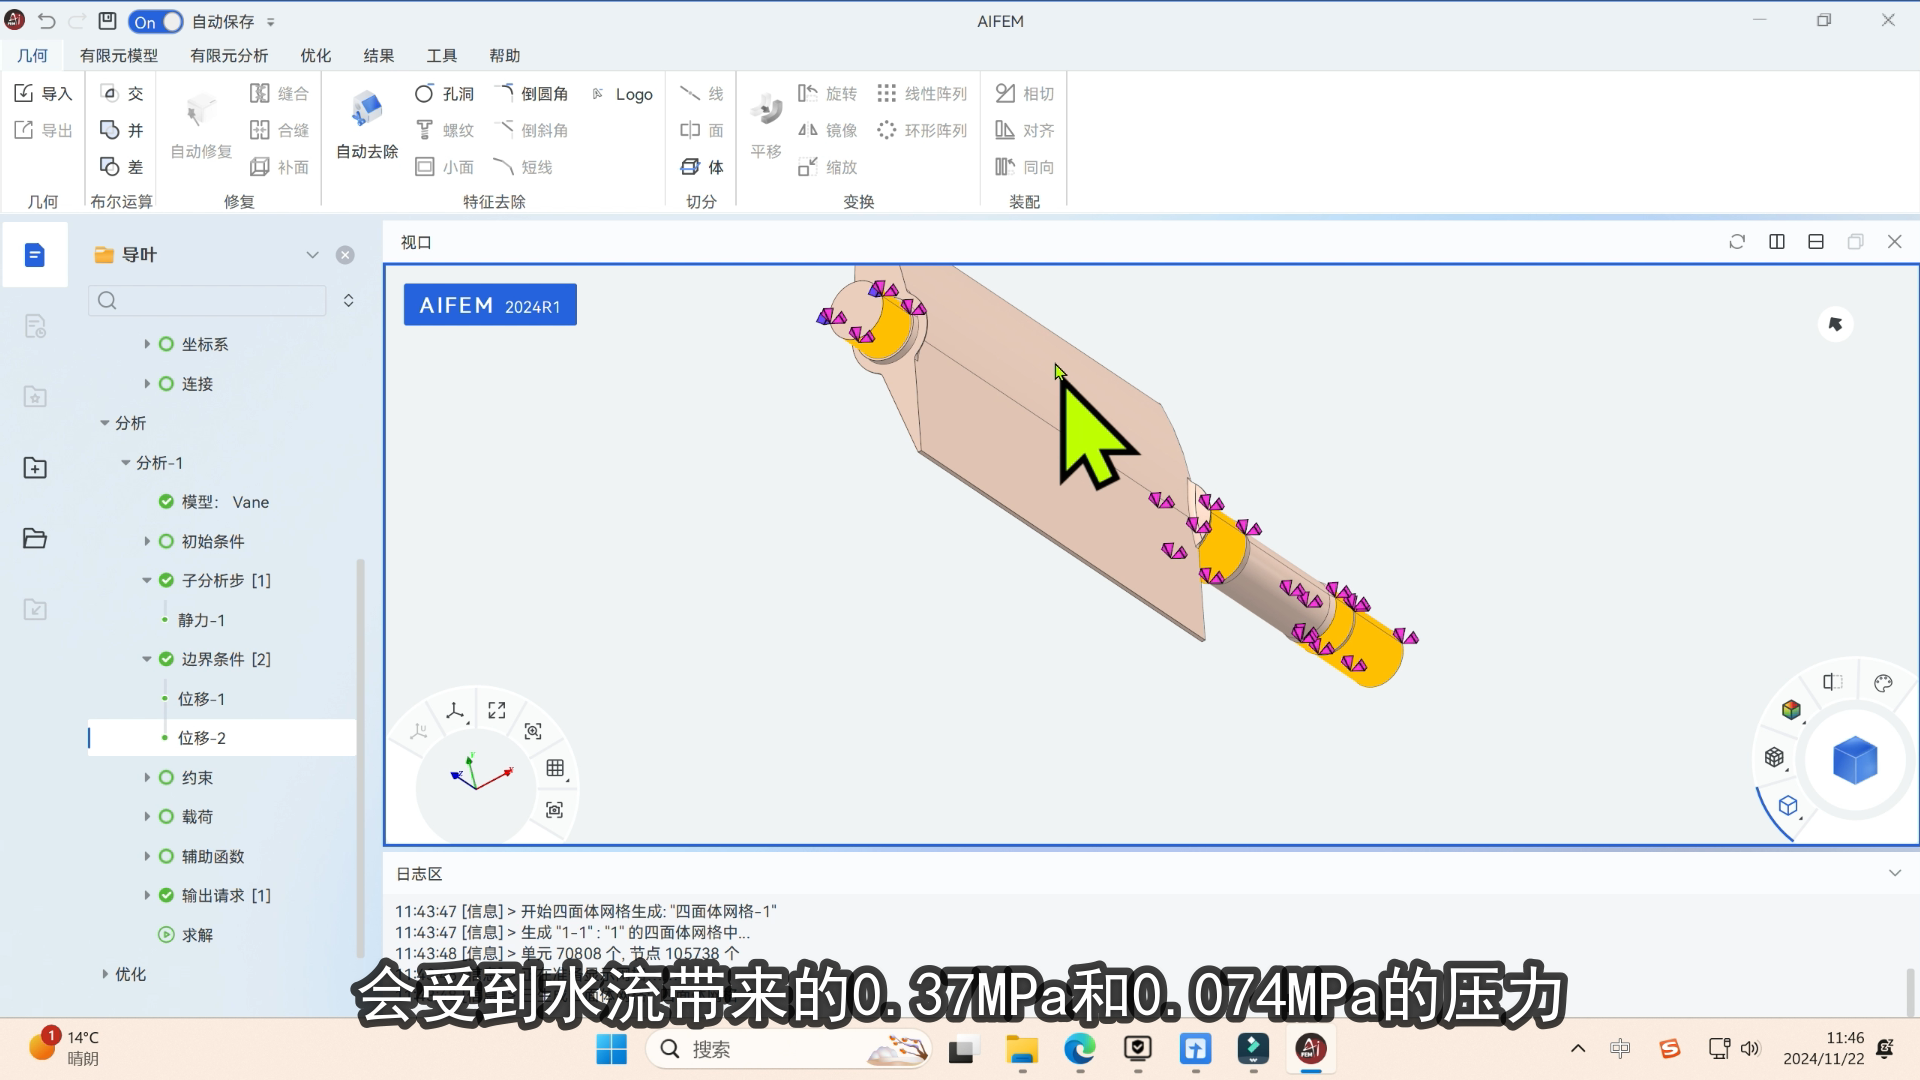Screen dimensions: 1920x1080
Task: Select the 体 body split tool
Action: coord(702,167)
